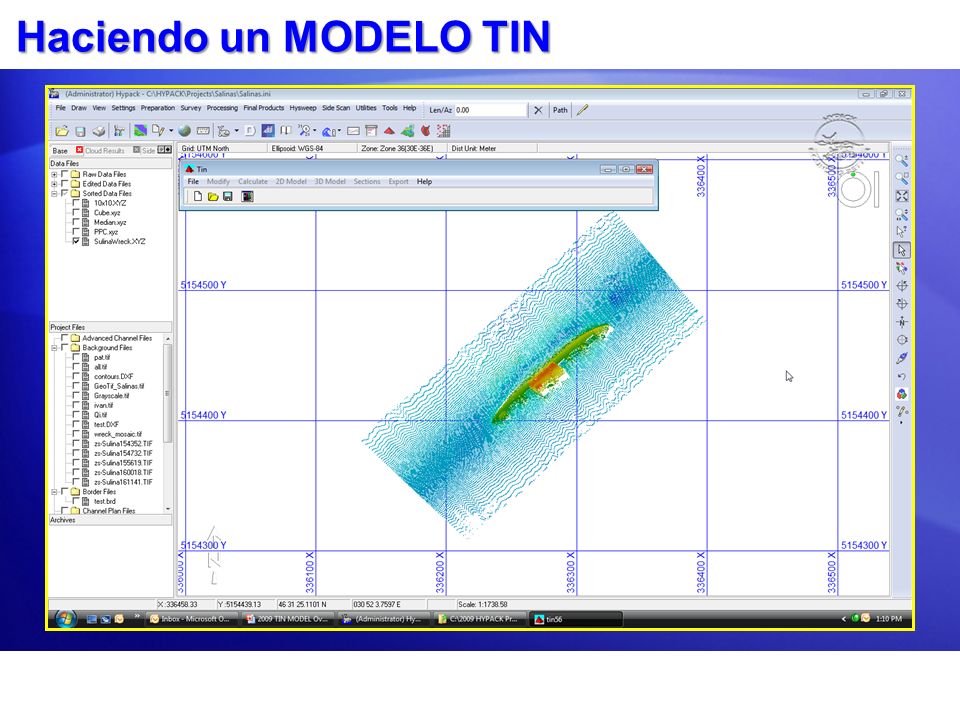Open file folder icon in Tin window
The image size is (960, 720).
click(x=212, y=197)
